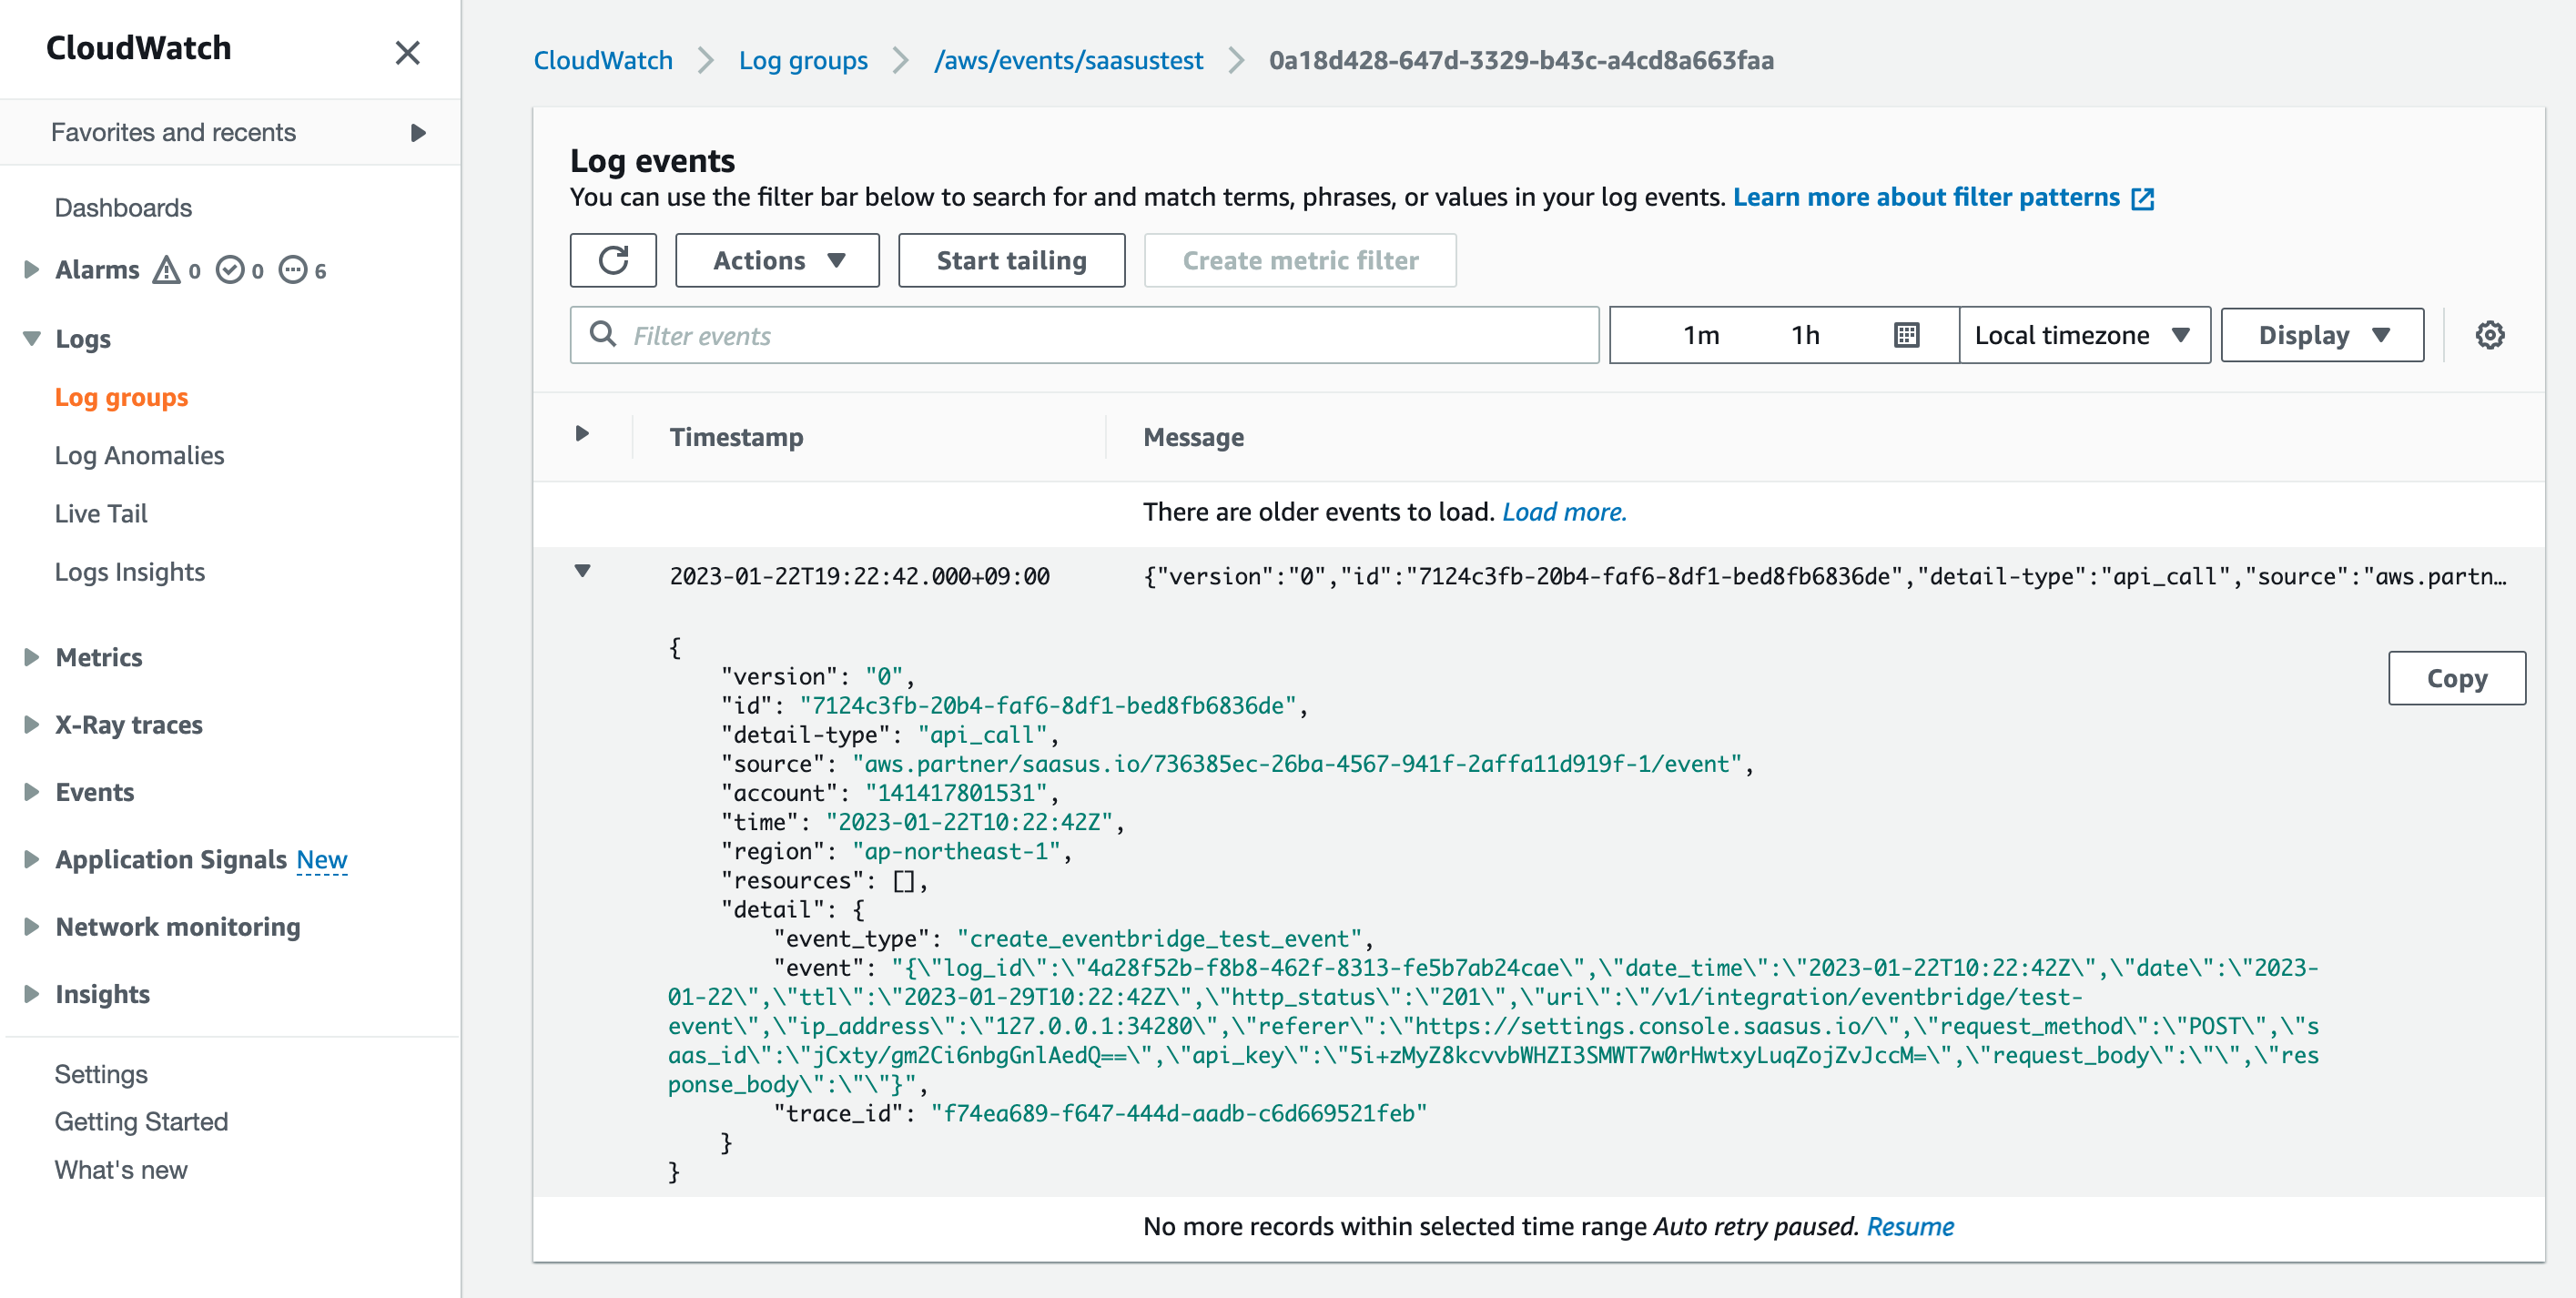The image size is (2576, 1298).
Task: Go to Log groups breadcrumb
Action: pyautogui.click(x=803, y=60)
